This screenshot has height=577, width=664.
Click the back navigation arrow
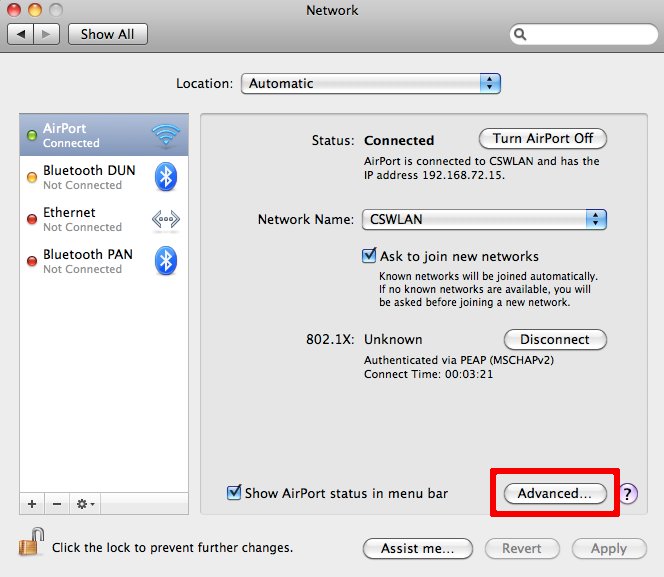pyautogui.click(x=20, y=34)
